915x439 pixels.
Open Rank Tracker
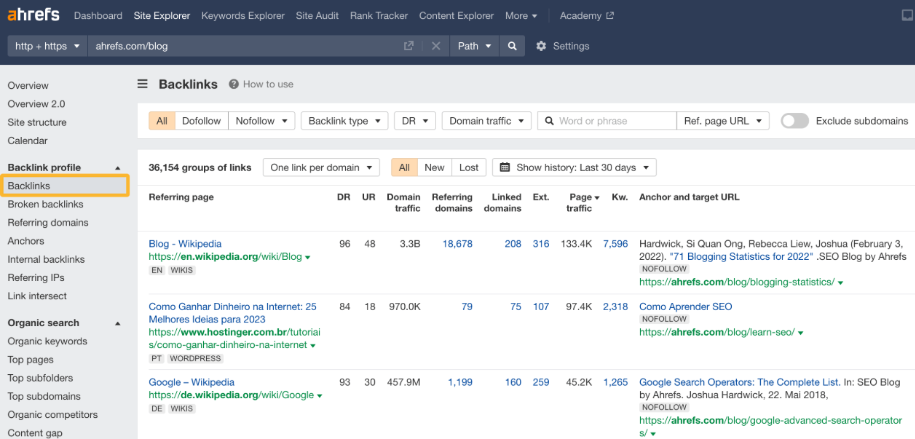coord(379,16)
